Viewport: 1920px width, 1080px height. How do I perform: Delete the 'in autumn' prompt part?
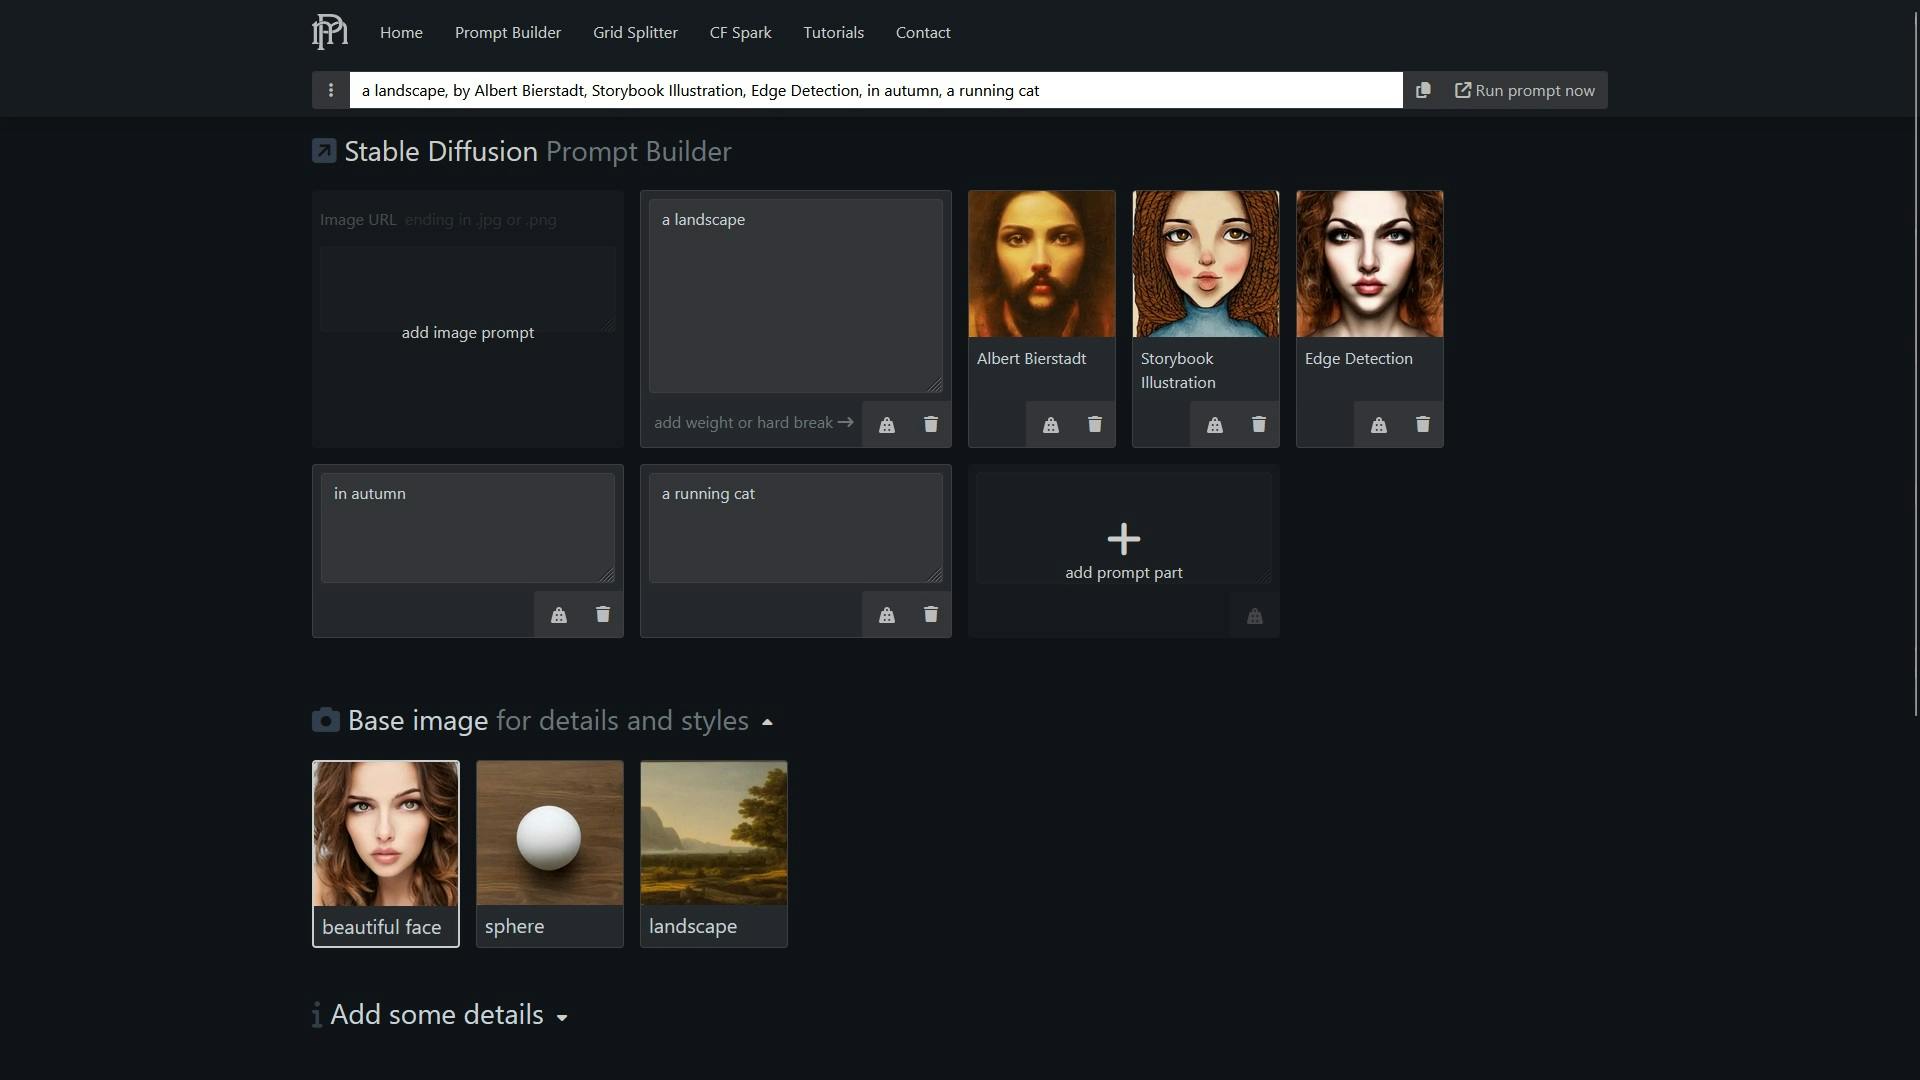click(601, 614)
